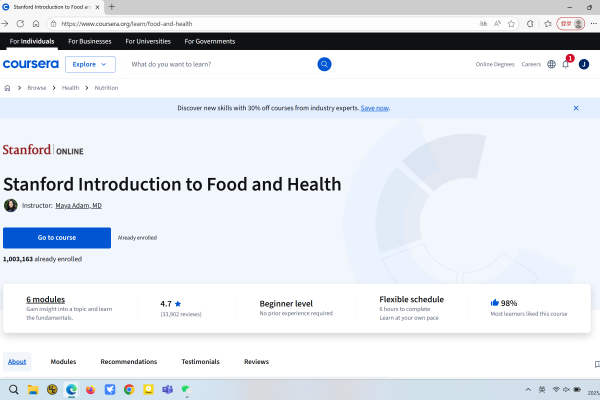Switch to the Recommendations tab
Image resolution: width=600 pixels, height=400 pixels.
[129, 362]
